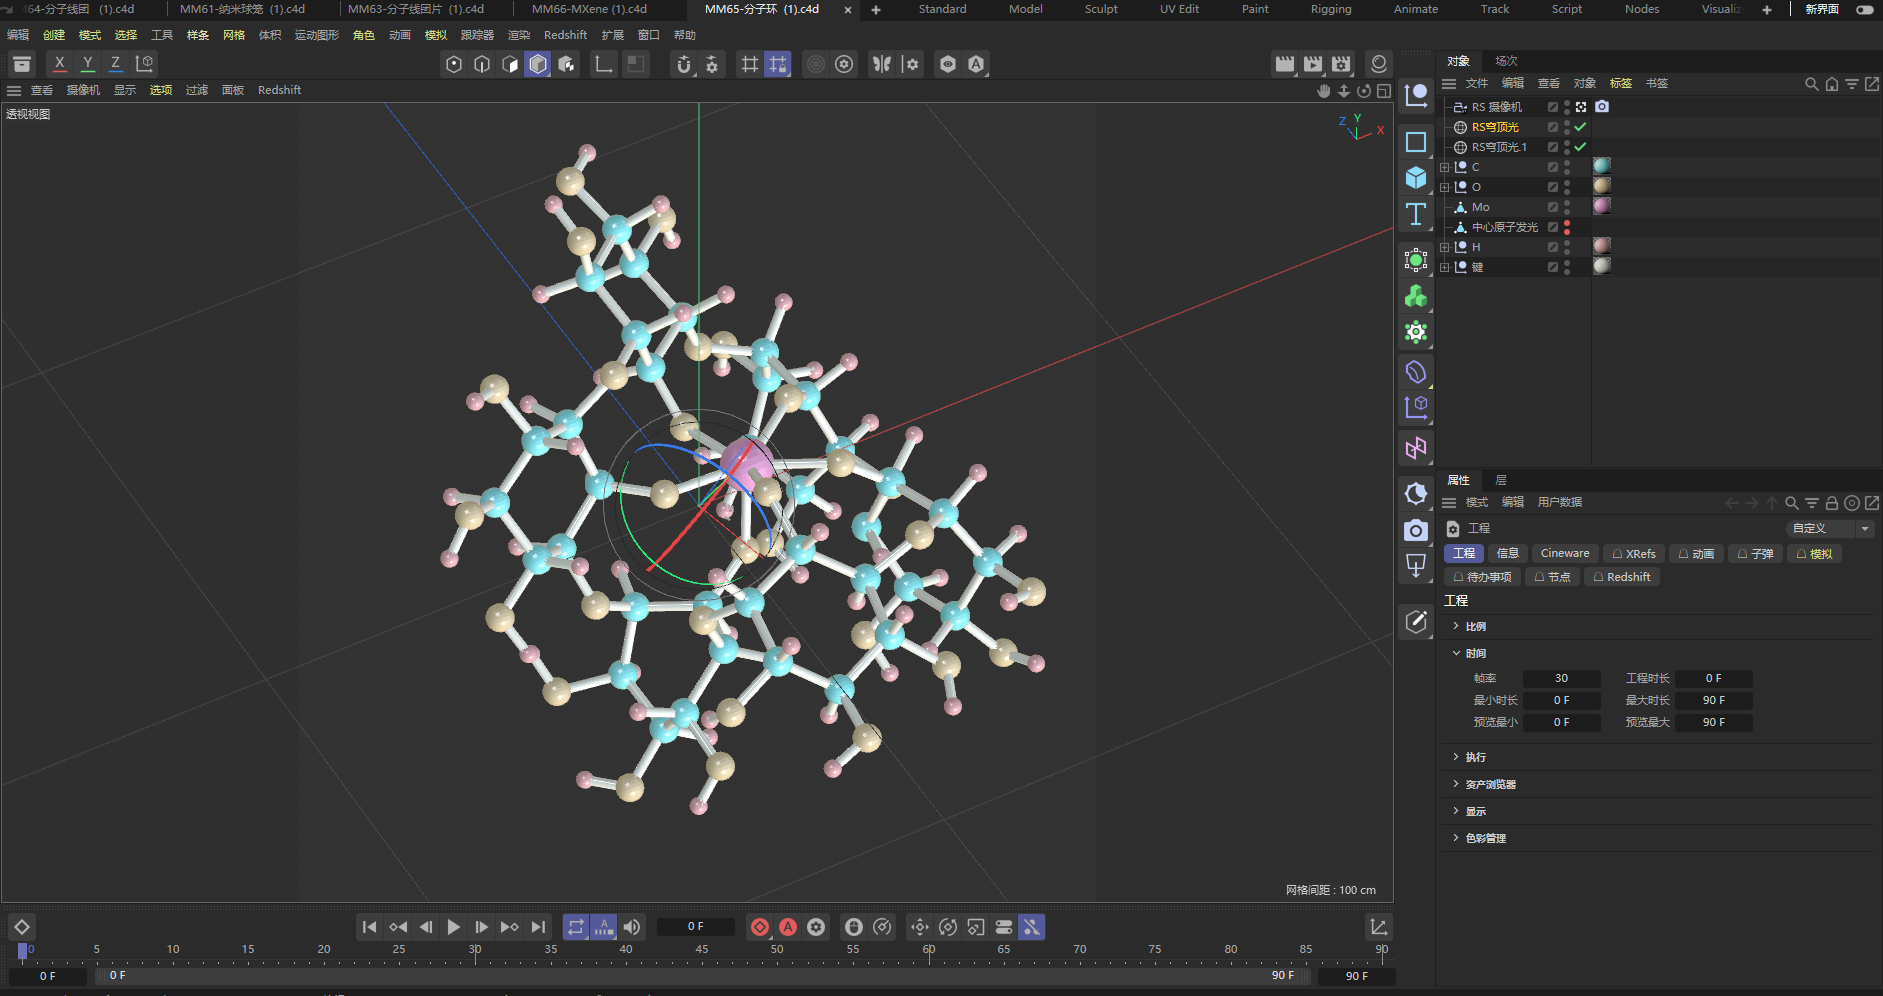Open the Redshift main menu

(565, 35)
